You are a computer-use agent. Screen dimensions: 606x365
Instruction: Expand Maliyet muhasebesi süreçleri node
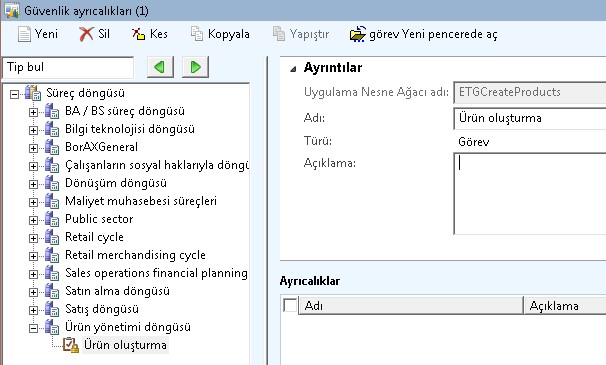pos(33,202)
